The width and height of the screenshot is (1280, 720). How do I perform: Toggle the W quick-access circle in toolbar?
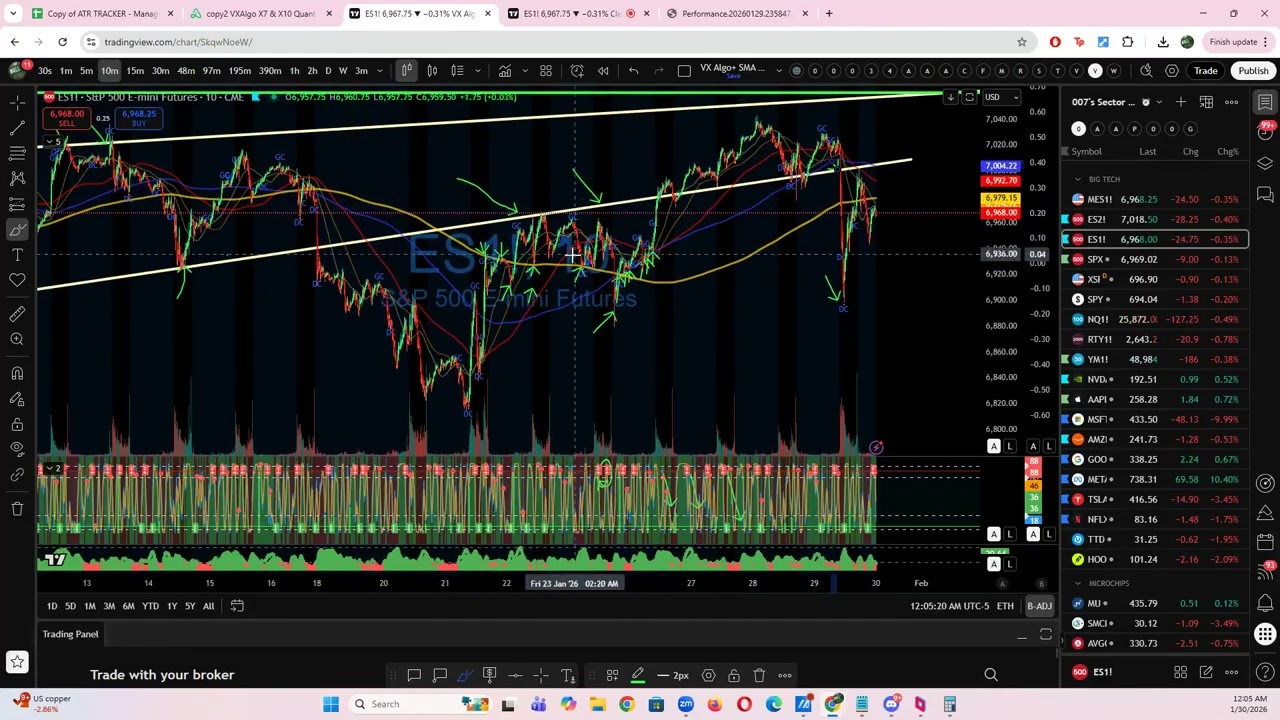[x=1114, y=71]
